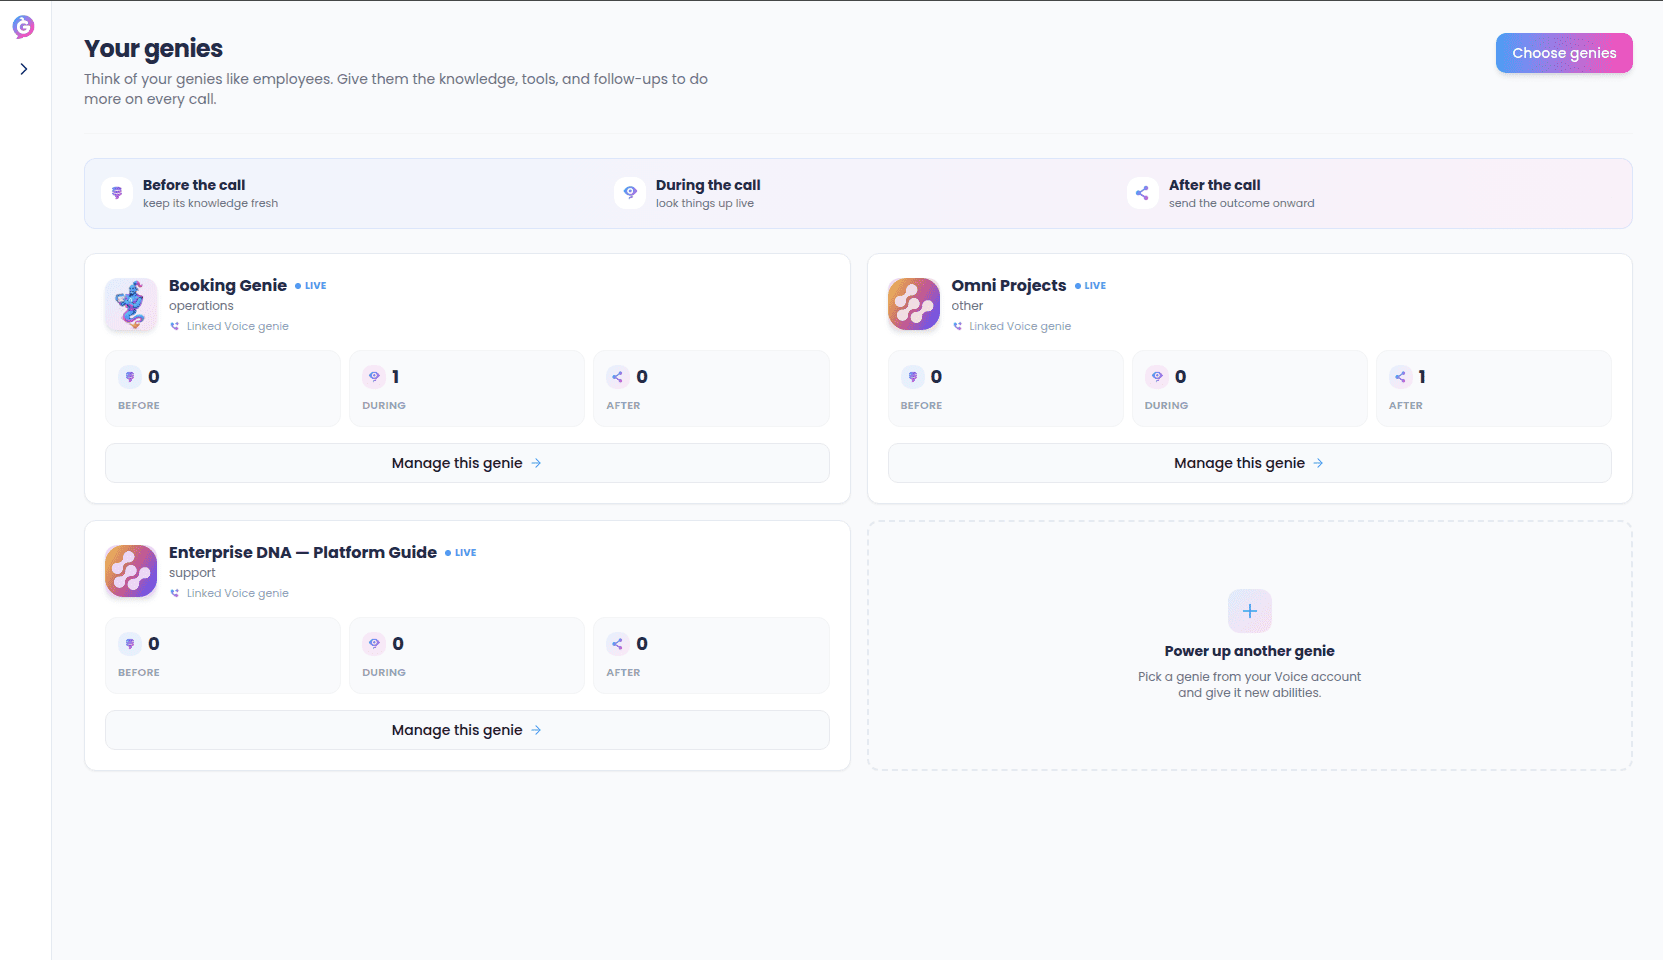Click the During icon in Booking Genie
The height and width of the screenshot is (960, 1663).
(374, 377)
